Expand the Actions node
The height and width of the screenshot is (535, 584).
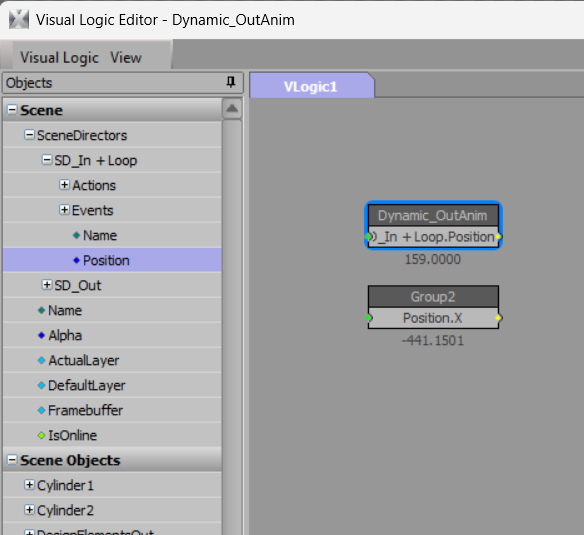(64, 185)
